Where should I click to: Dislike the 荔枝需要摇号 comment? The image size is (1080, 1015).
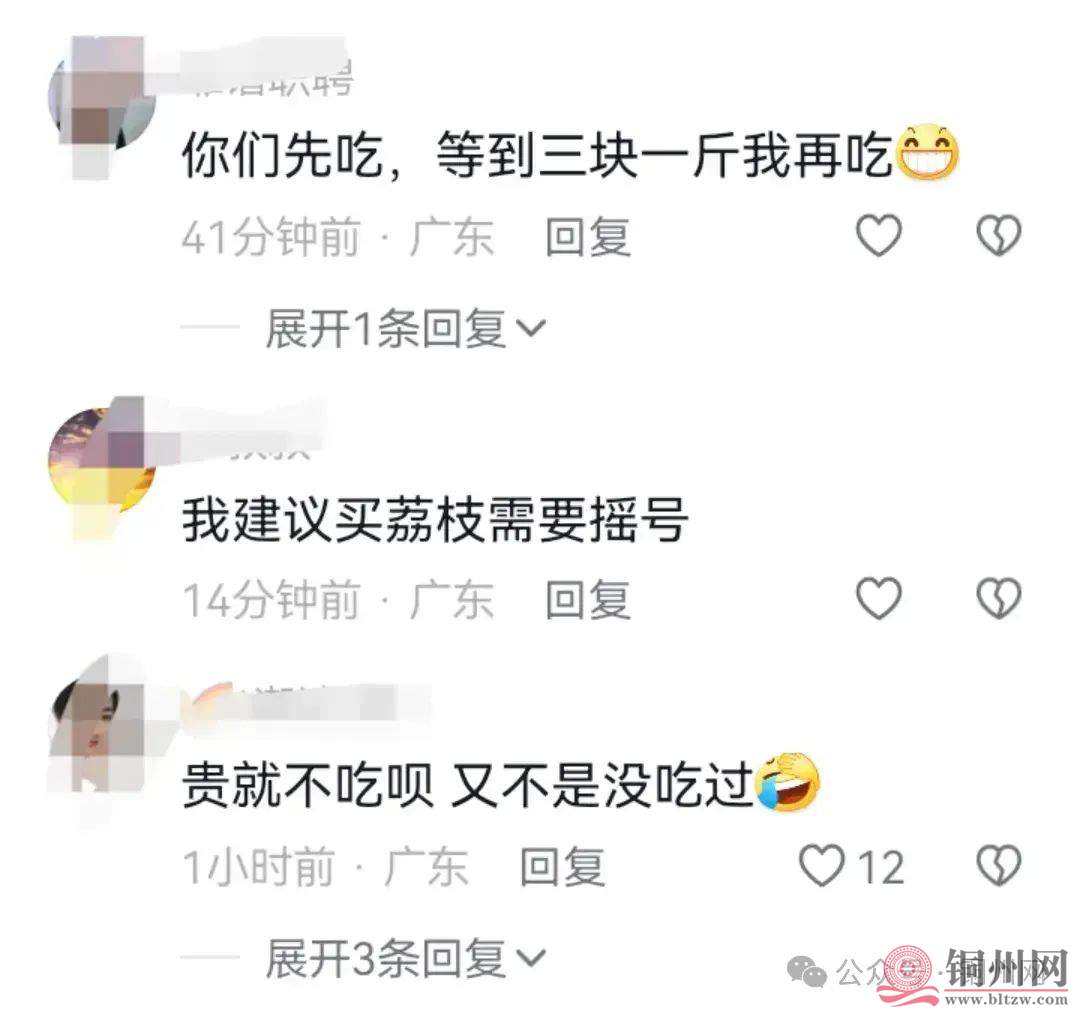tap(999, 598)
